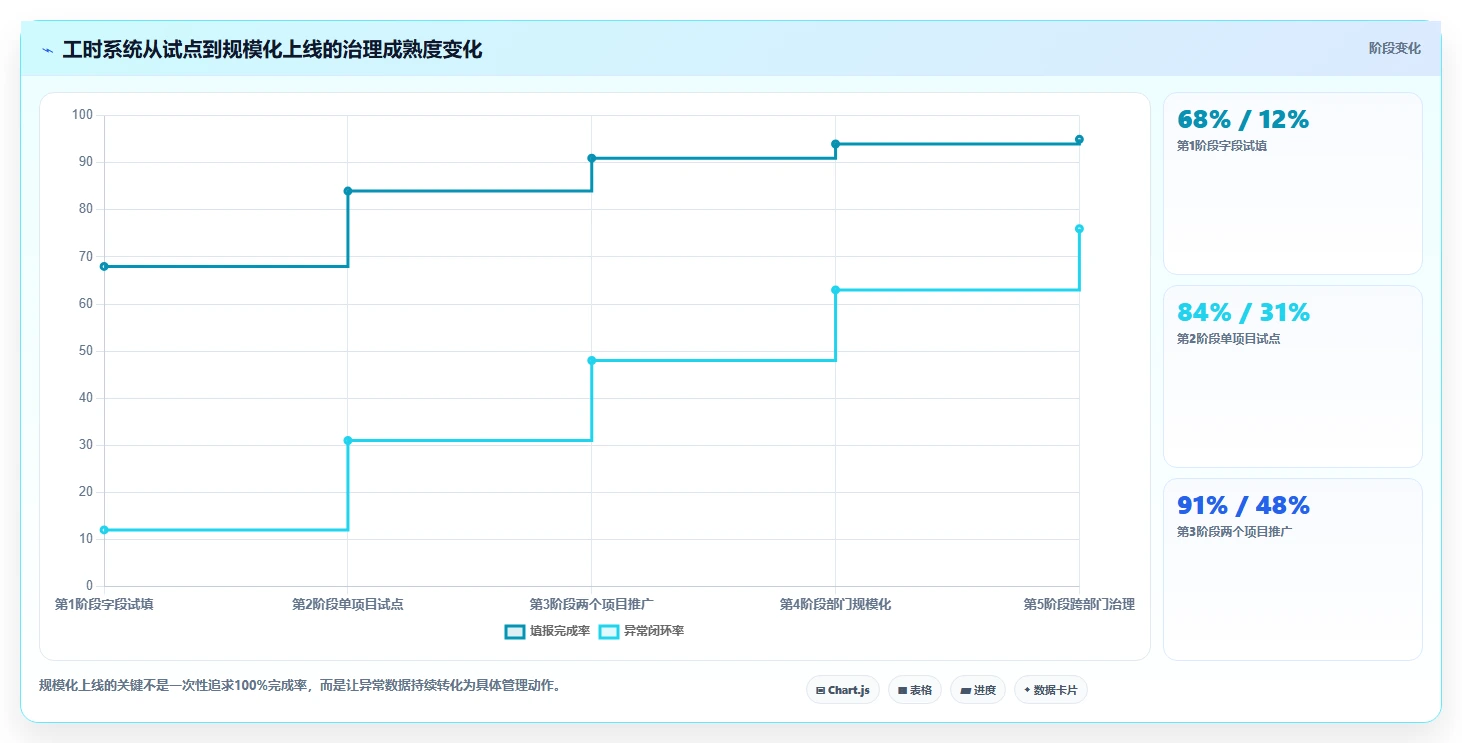Click the lightning icon beside the title

[47, 50]
